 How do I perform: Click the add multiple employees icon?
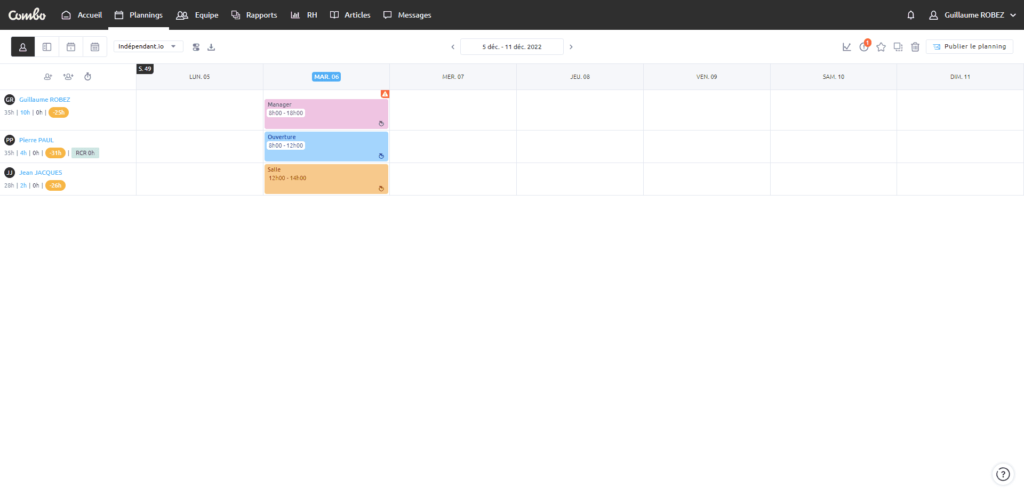pos(68,76)
